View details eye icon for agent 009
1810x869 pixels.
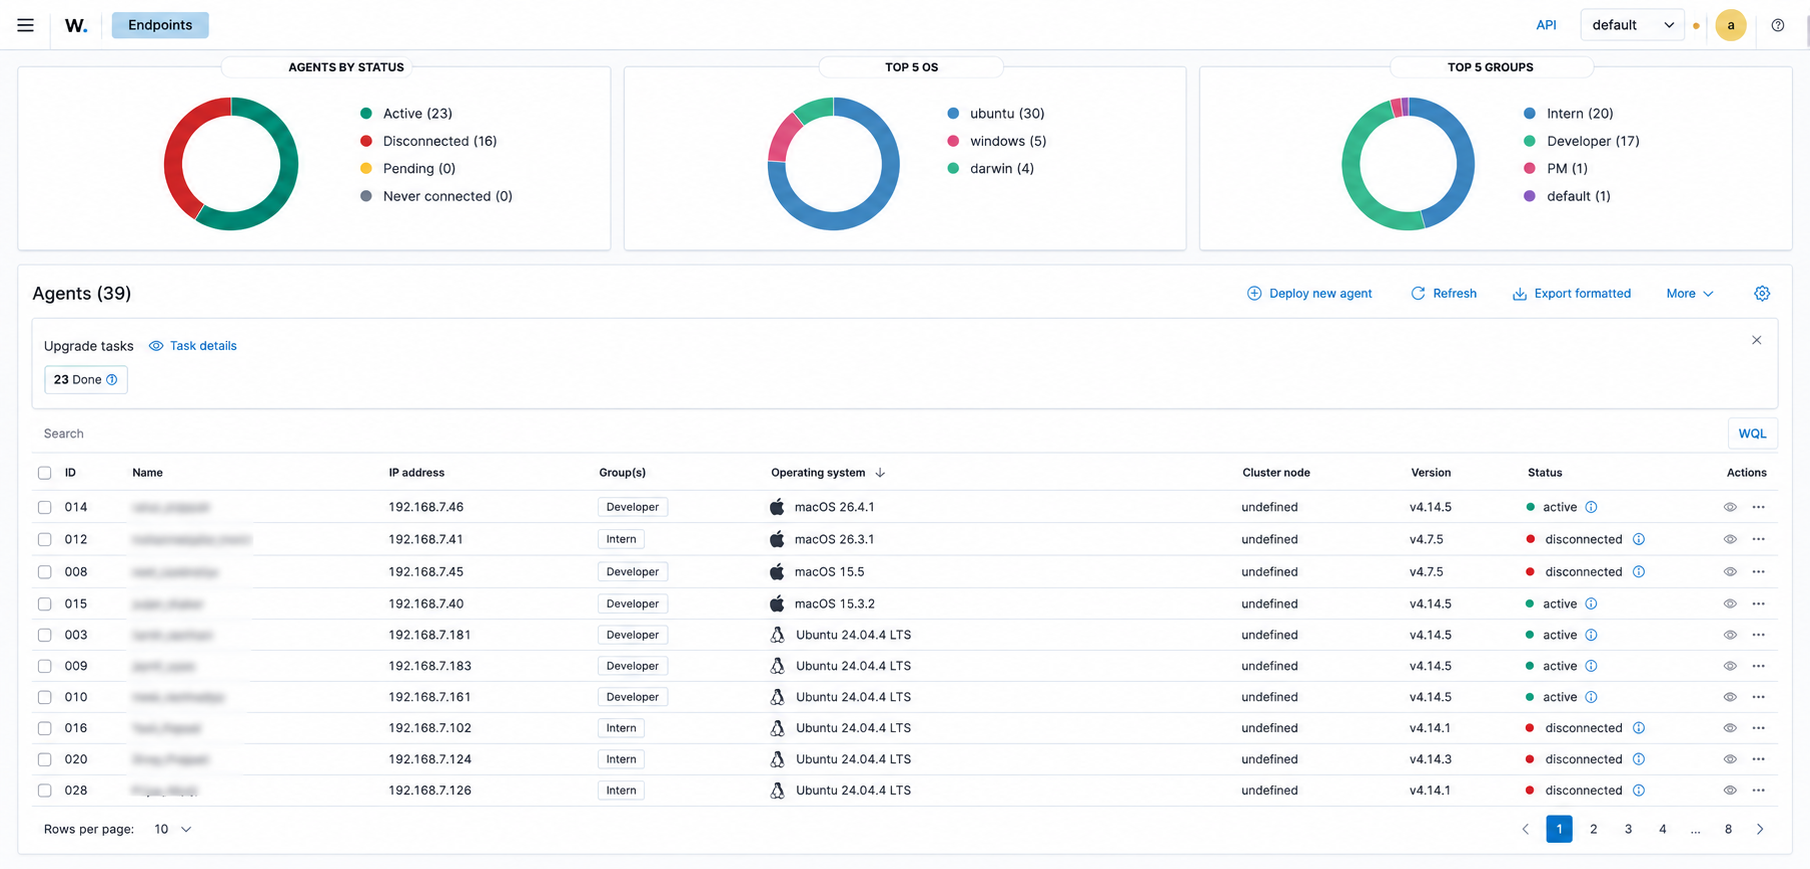tap(1730, 666)
